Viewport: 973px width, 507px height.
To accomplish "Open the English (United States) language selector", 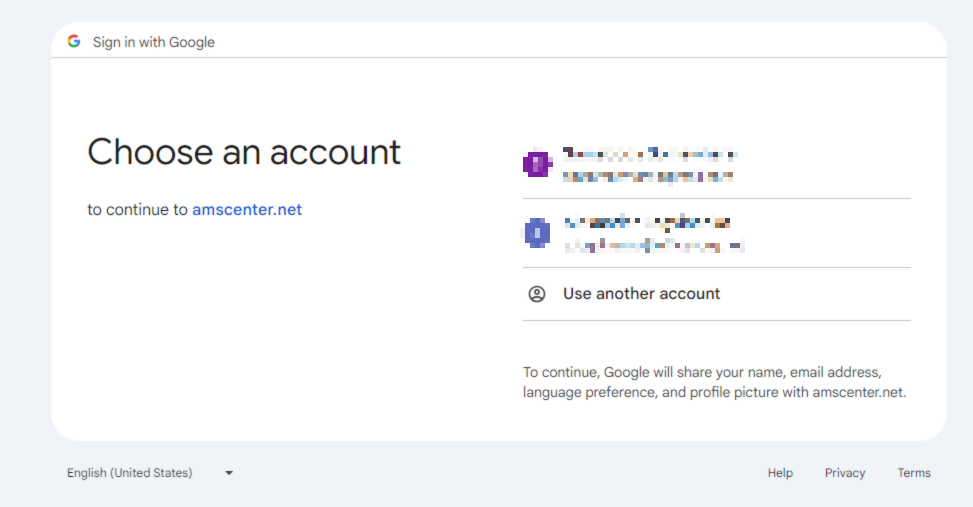I will [x=130, y=473].
